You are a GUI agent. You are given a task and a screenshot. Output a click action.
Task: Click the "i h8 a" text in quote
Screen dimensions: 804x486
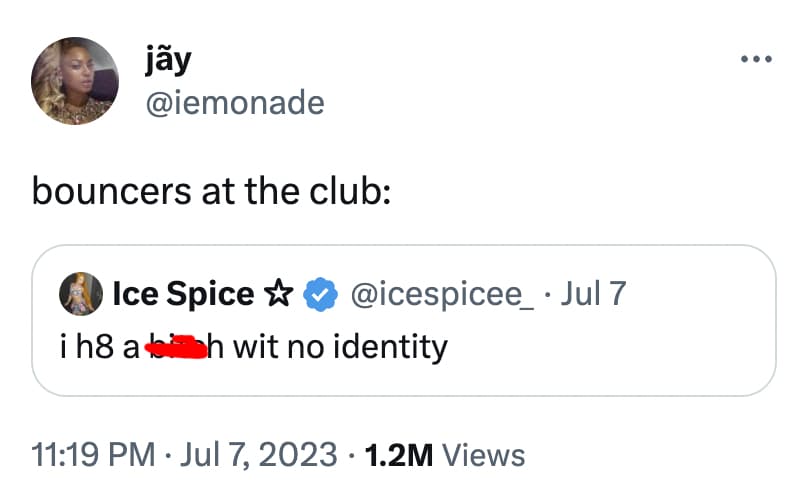pyautogui.click(x=98, y=347)
